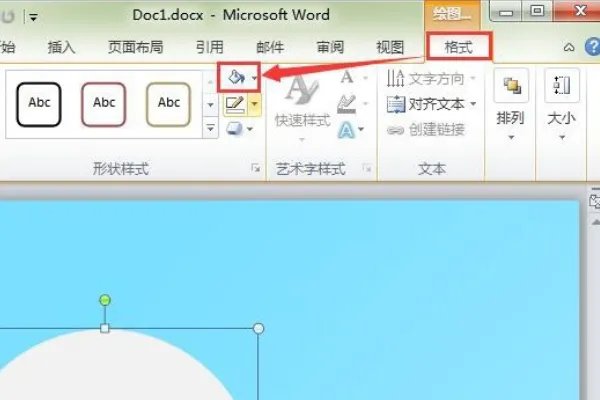
Task: Click the Text Outline icon
Action: 347,104
